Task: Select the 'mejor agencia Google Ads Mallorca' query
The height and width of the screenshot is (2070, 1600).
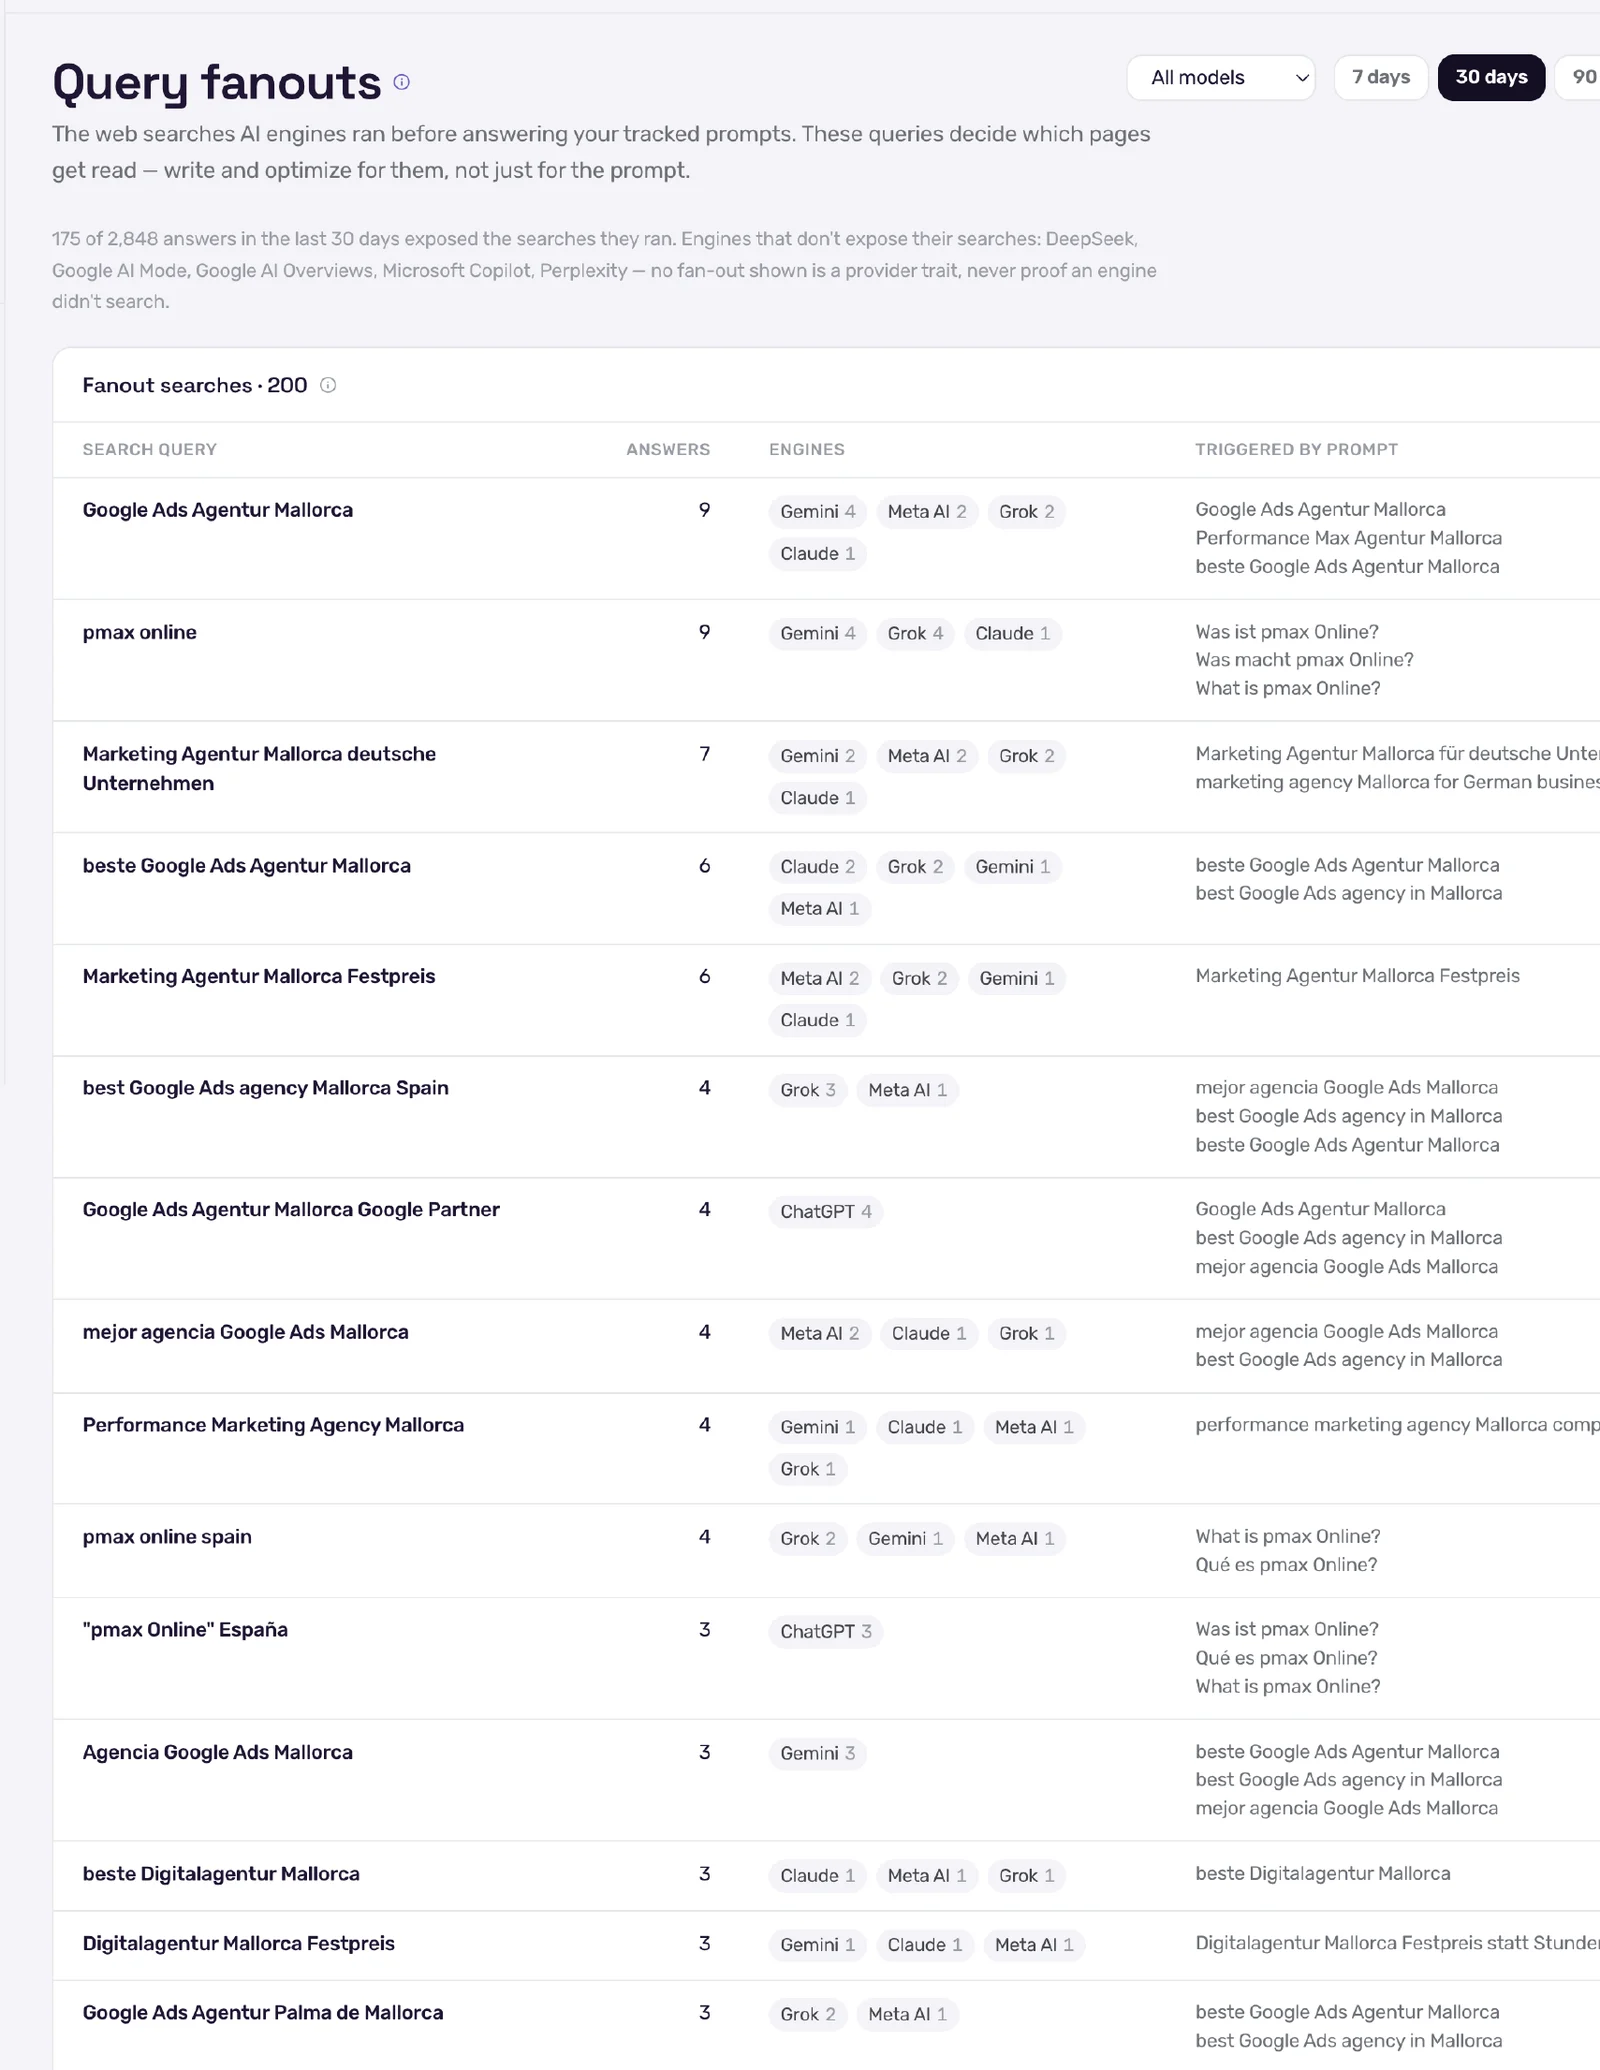Action: pos(245,1332)
